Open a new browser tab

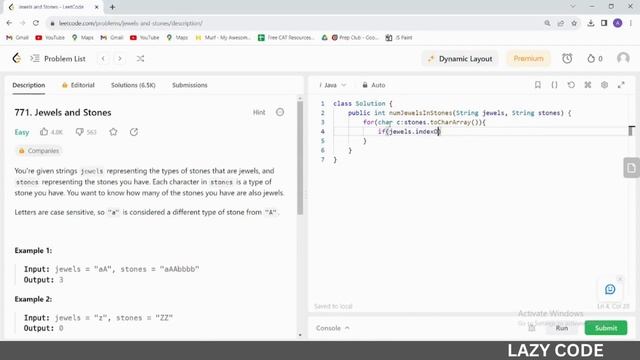pyautogui.click(x=112, y=7)
